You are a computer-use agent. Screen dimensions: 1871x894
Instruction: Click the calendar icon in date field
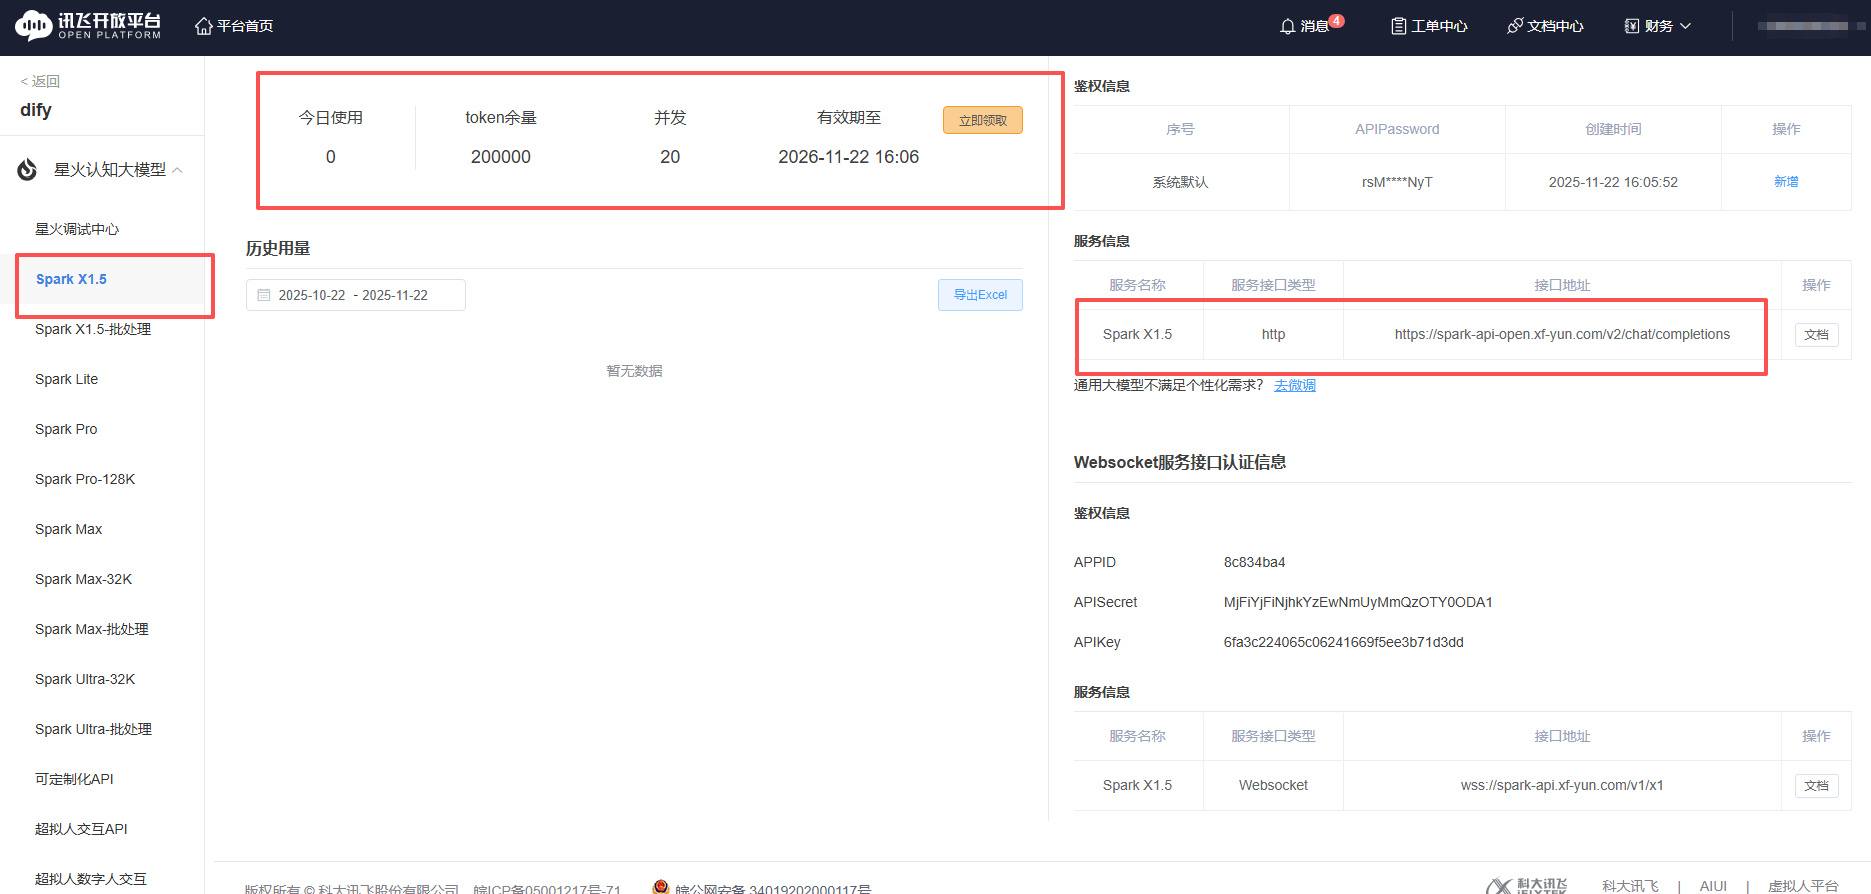coord(264,295)
